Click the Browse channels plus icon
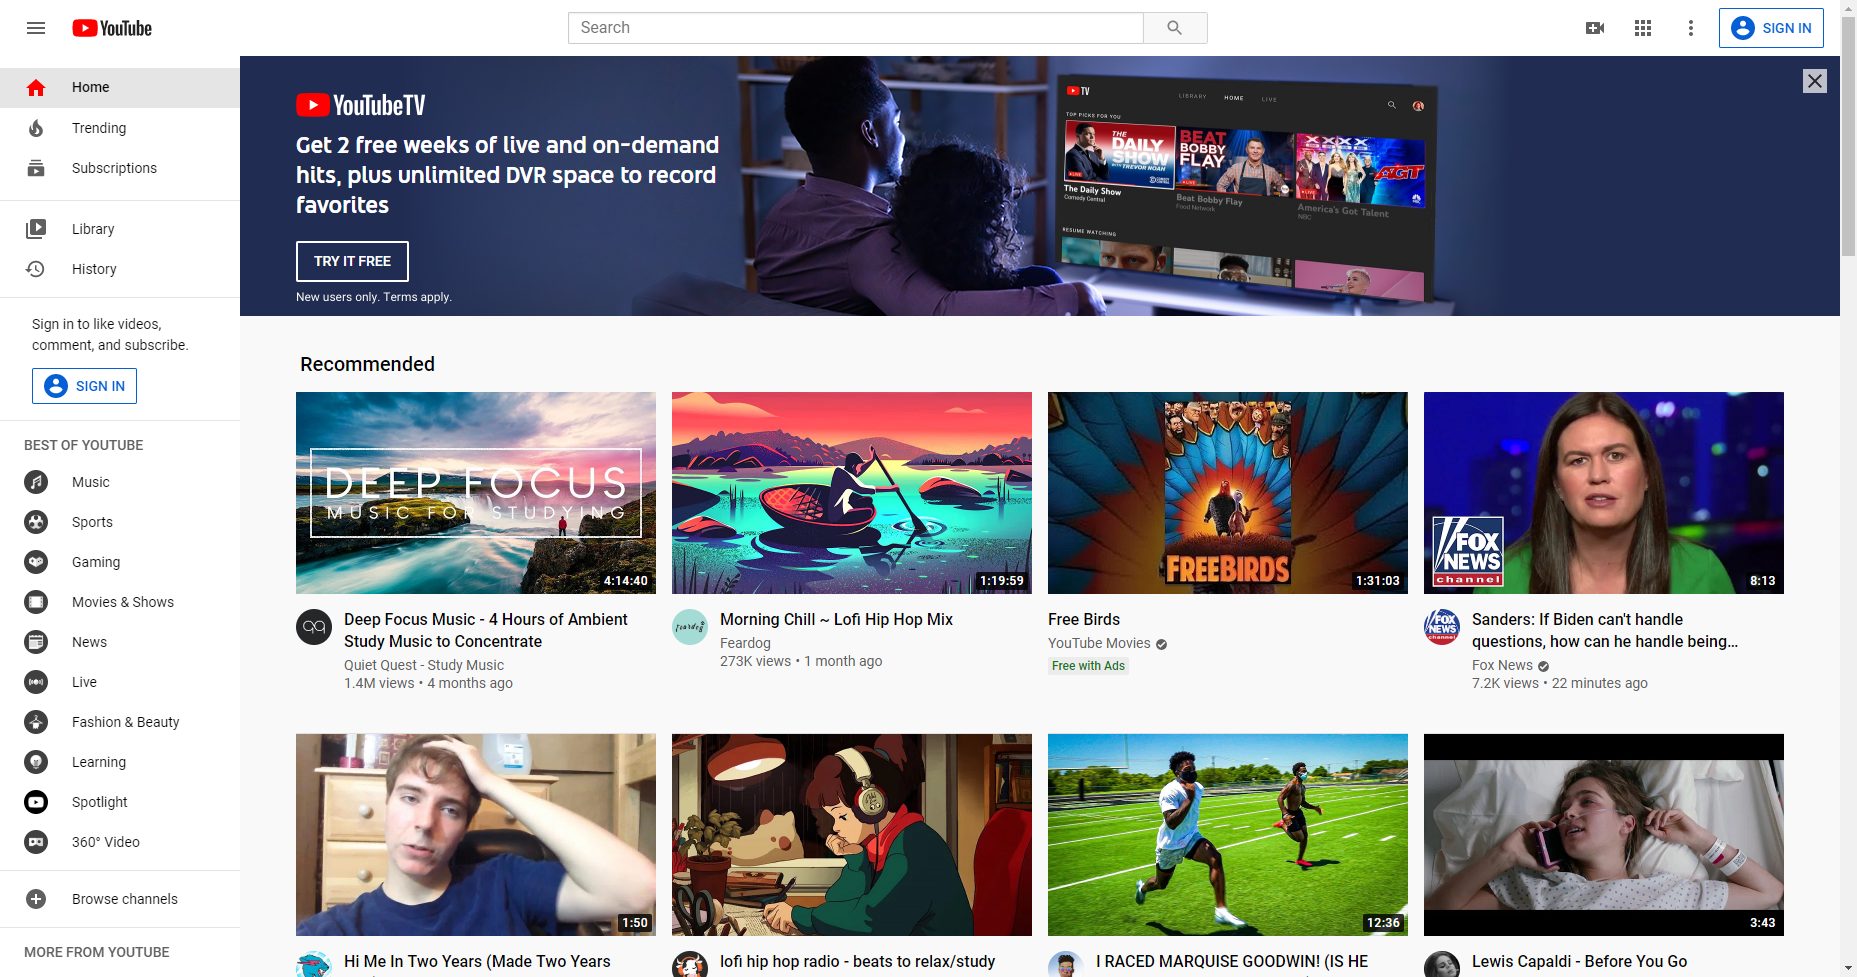1857x977 pixels. [x=36, y=899]
